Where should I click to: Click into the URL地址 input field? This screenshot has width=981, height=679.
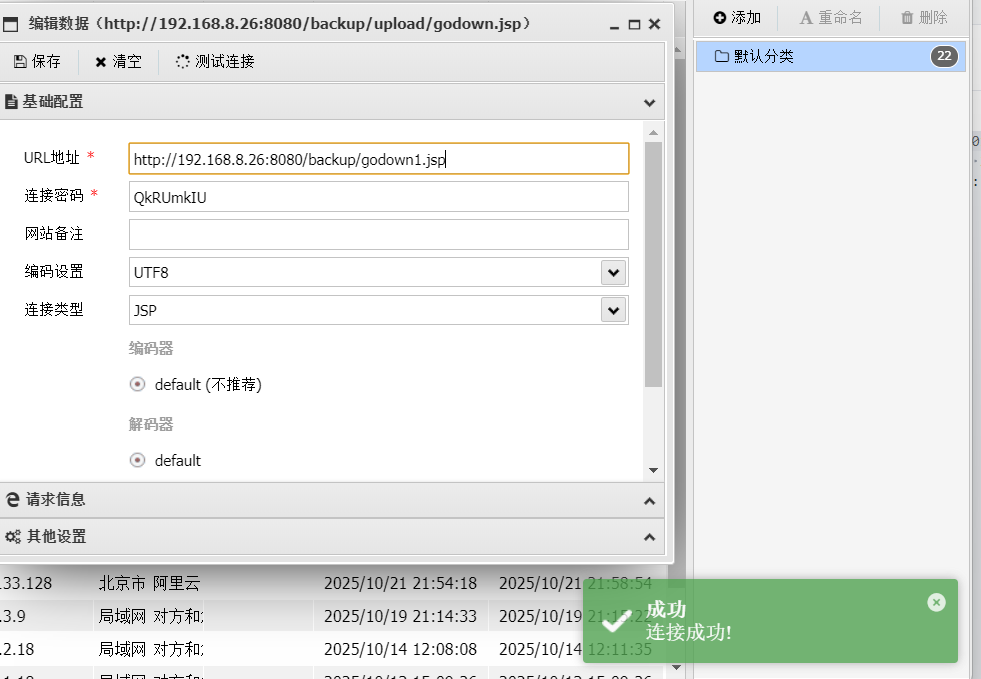[378, 159]
